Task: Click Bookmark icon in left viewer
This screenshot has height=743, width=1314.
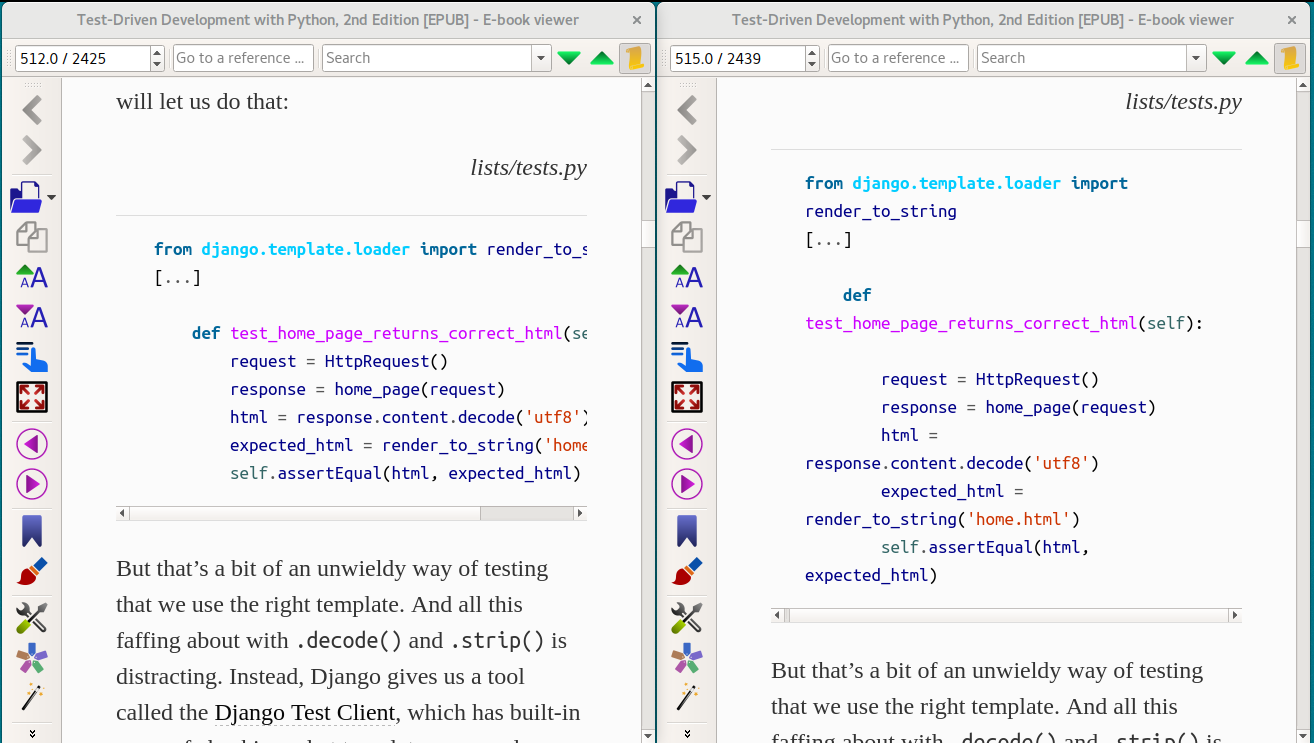Action: coord(32,531)
